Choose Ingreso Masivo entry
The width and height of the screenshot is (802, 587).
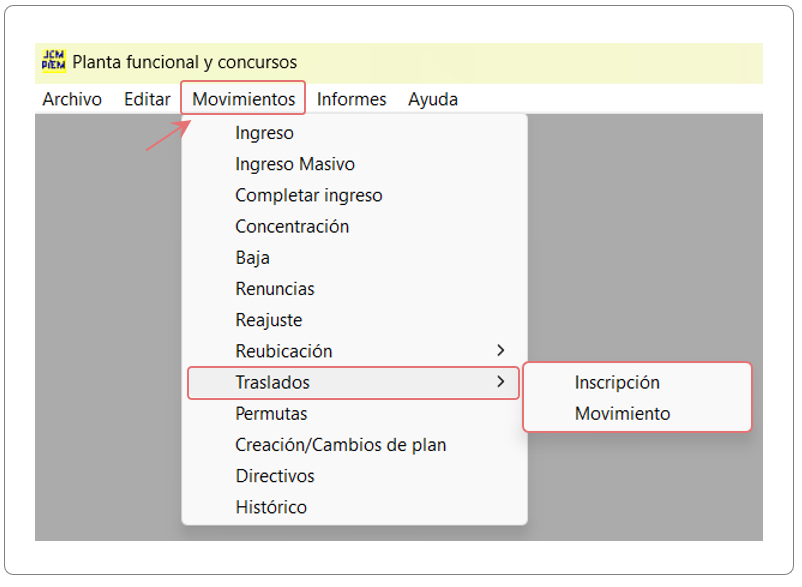tap(354, 164)
